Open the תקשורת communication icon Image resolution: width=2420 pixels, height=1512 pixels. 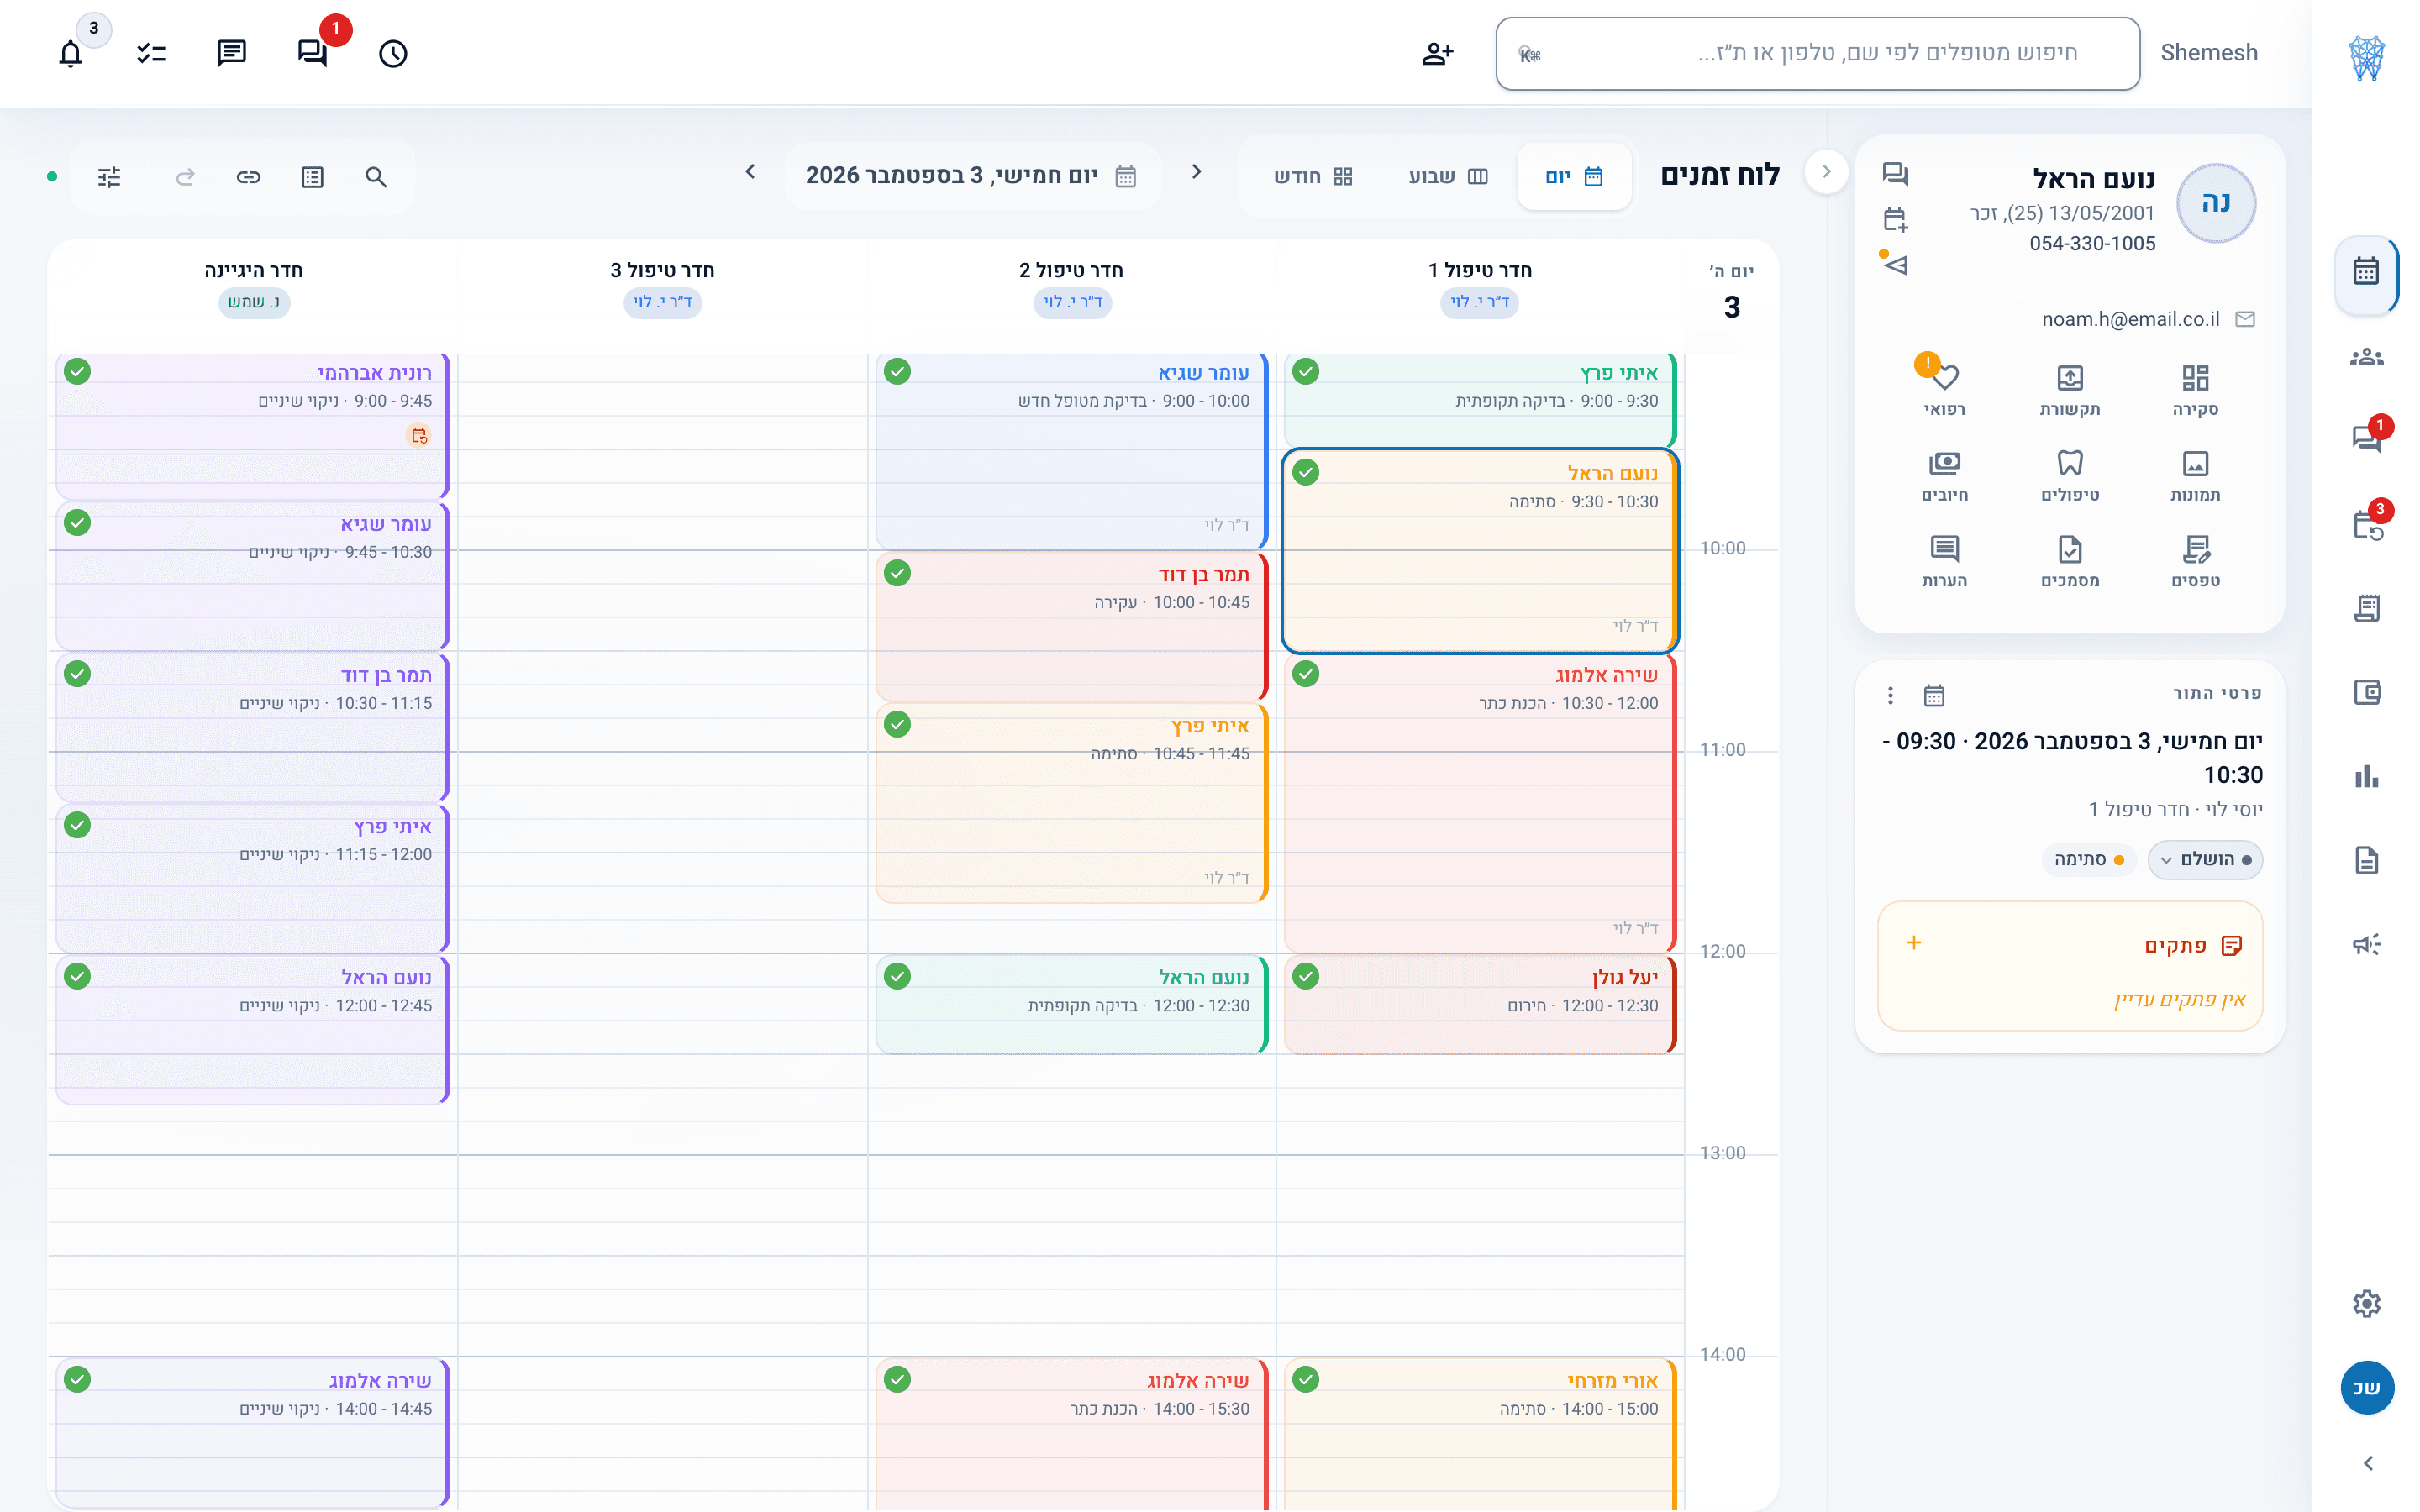2070,389
